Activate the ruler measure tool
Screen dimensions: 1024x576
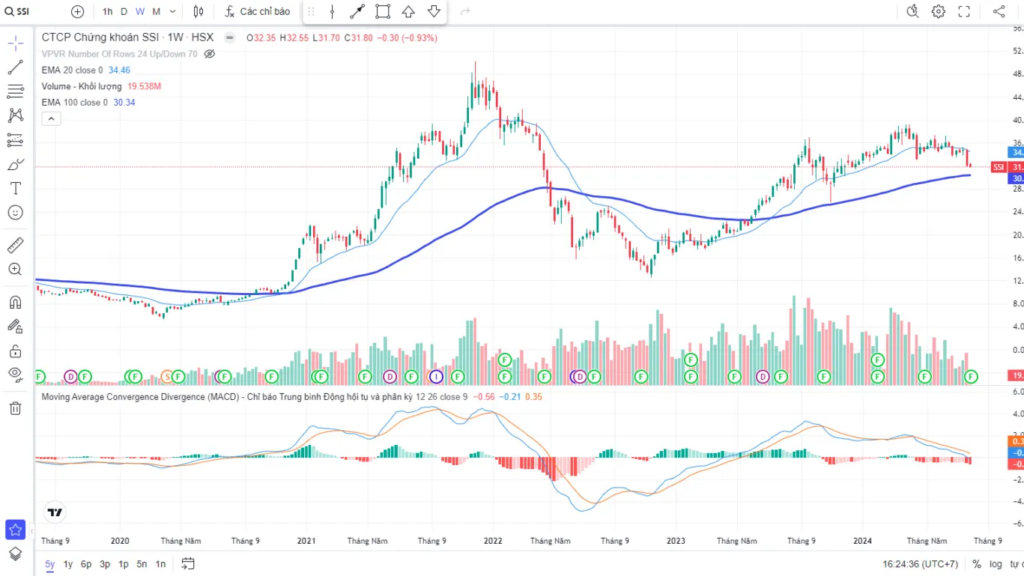click(15, 245)
